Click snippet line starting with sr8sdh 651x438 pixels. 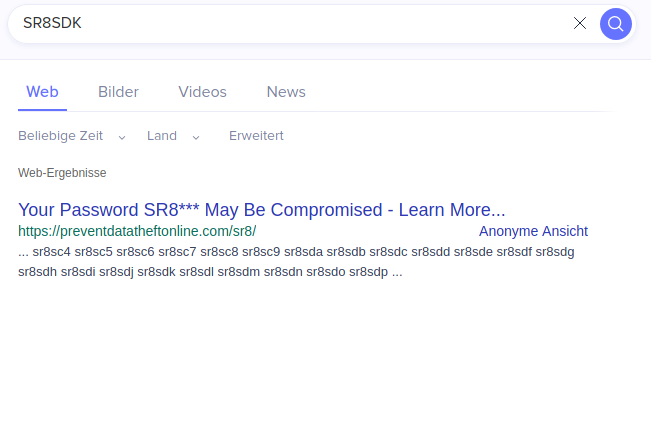click(x=210, y=271)
